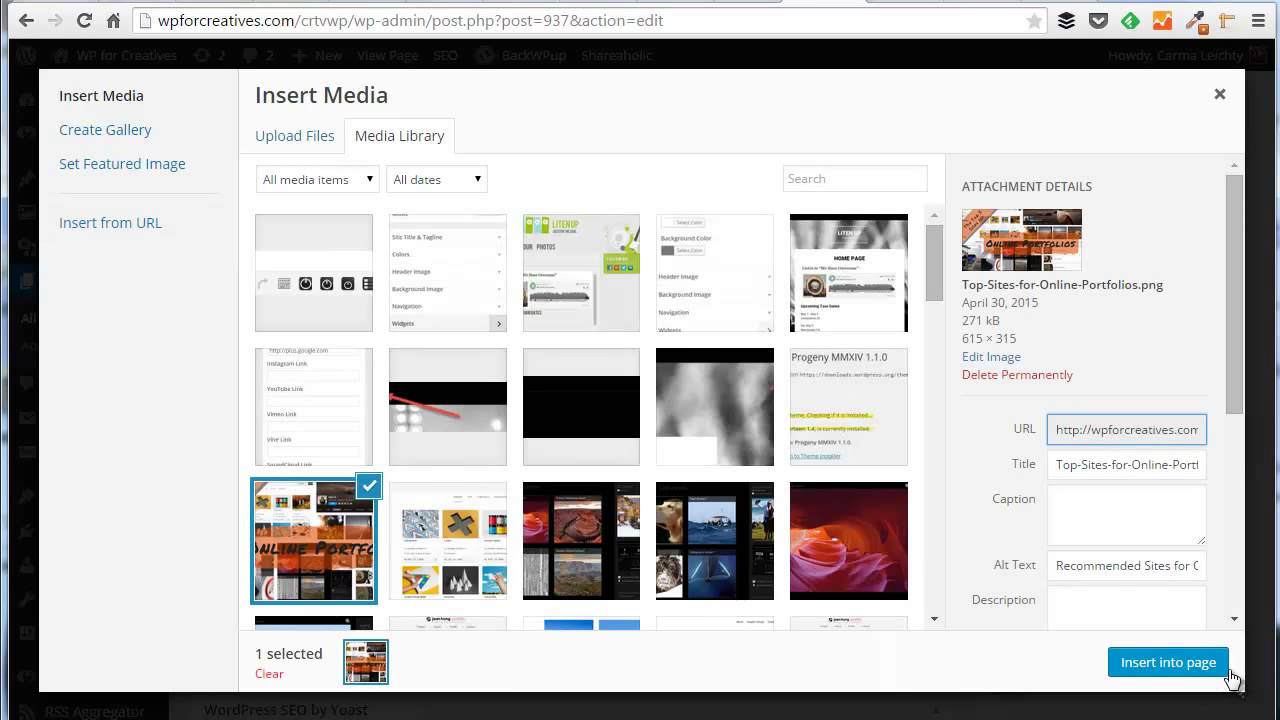Open the Google Analytics extension icon

point(1162,20)
